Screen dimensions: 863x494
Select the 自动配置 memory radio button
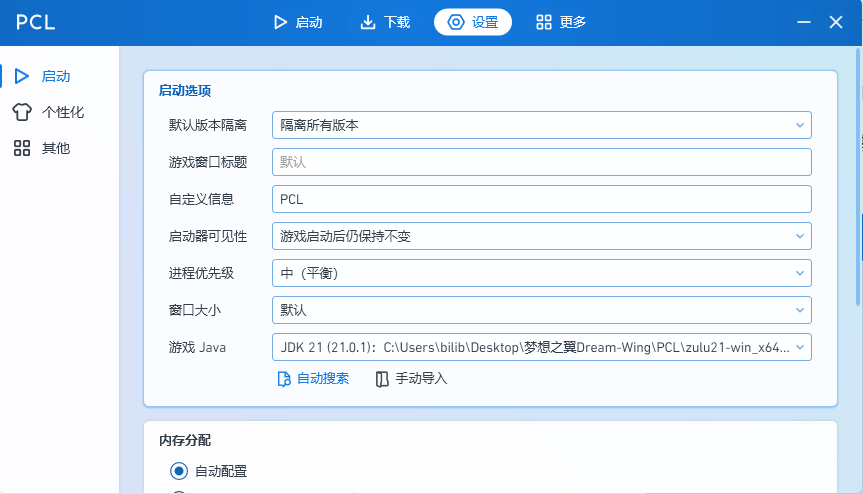[x=179, y=471]
